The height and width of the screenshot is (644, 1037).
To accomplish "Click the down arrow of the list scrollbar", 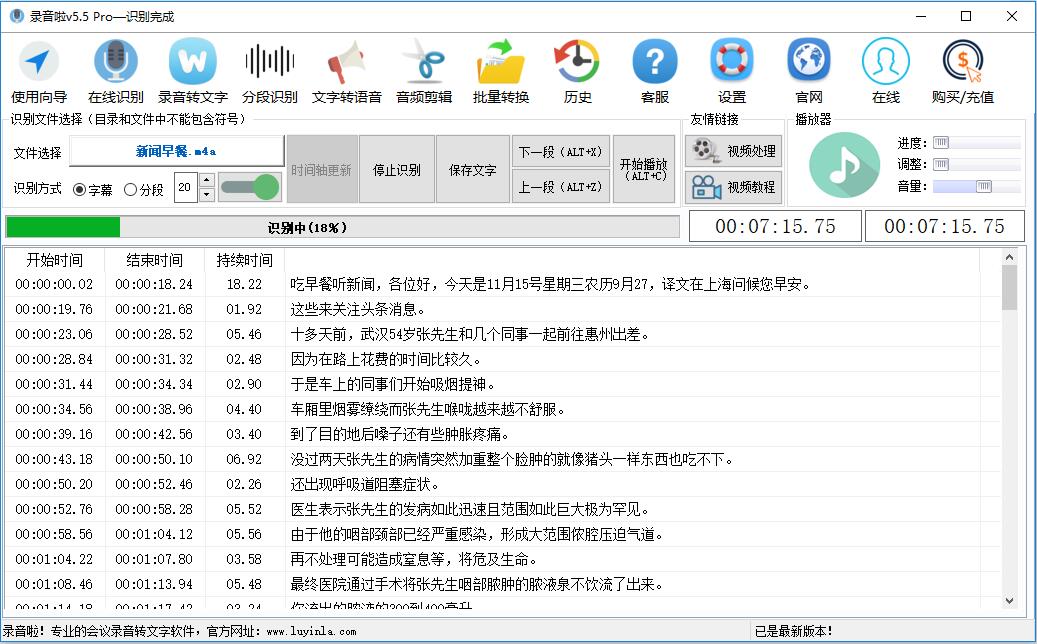I will click(x=1009, y=600).
